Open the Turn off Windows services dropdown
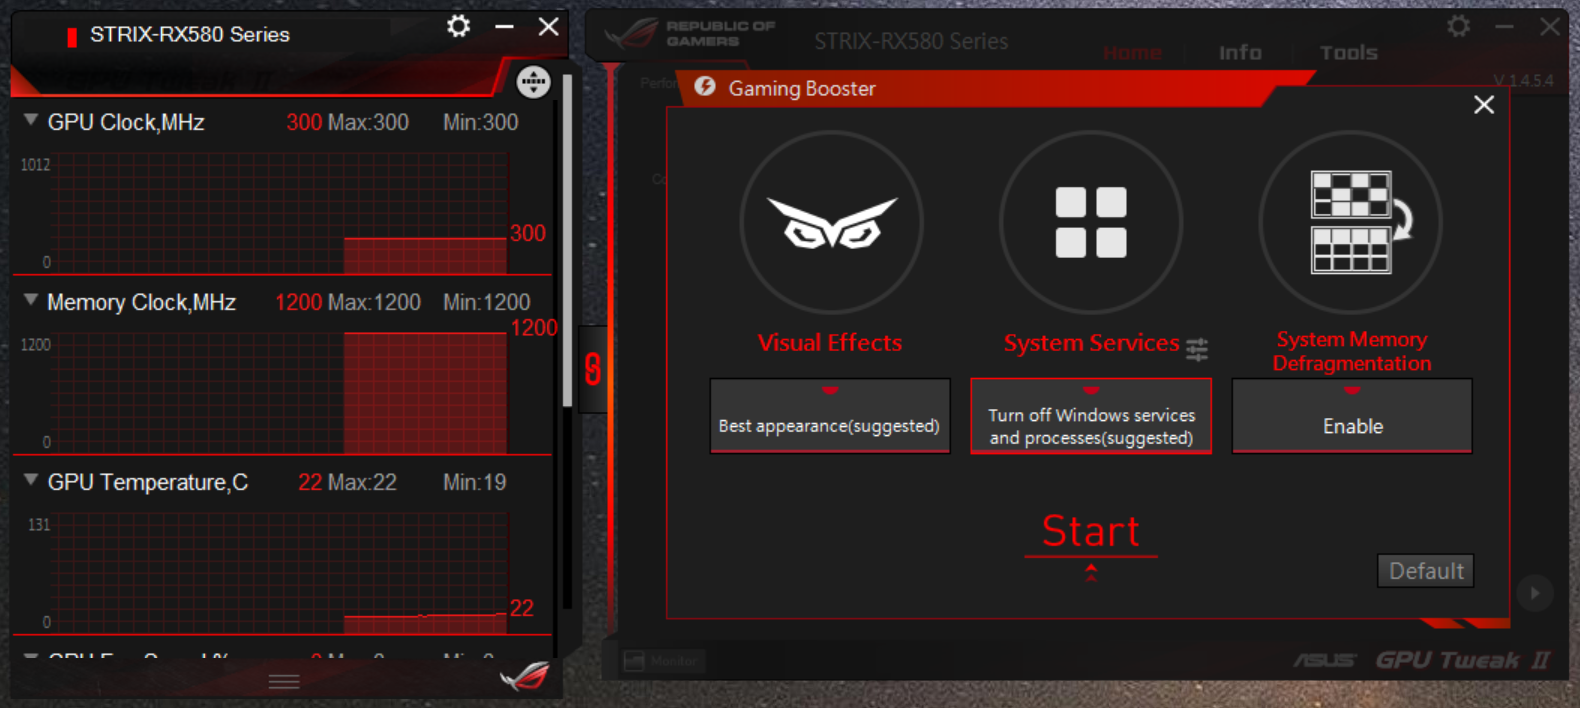 [x=1091, y=416]
